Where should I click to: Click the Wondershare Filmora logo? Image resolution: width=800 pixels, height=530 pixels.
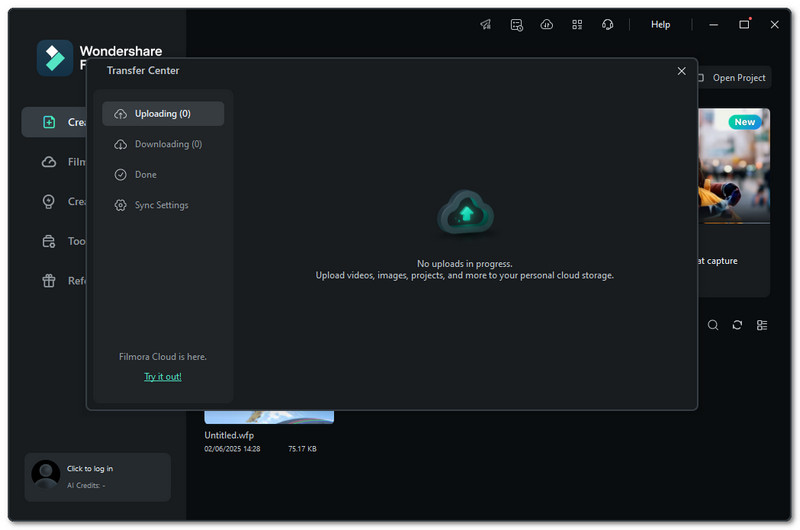pyautogui.click(x=55, y=58)
